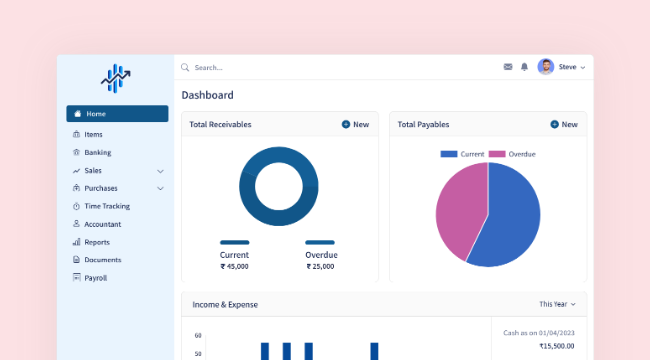The height and width of the screenshot is (360, 650).
Task: Click the ₹ 25,000 overdue amount
Action: (x=320, y=266)
